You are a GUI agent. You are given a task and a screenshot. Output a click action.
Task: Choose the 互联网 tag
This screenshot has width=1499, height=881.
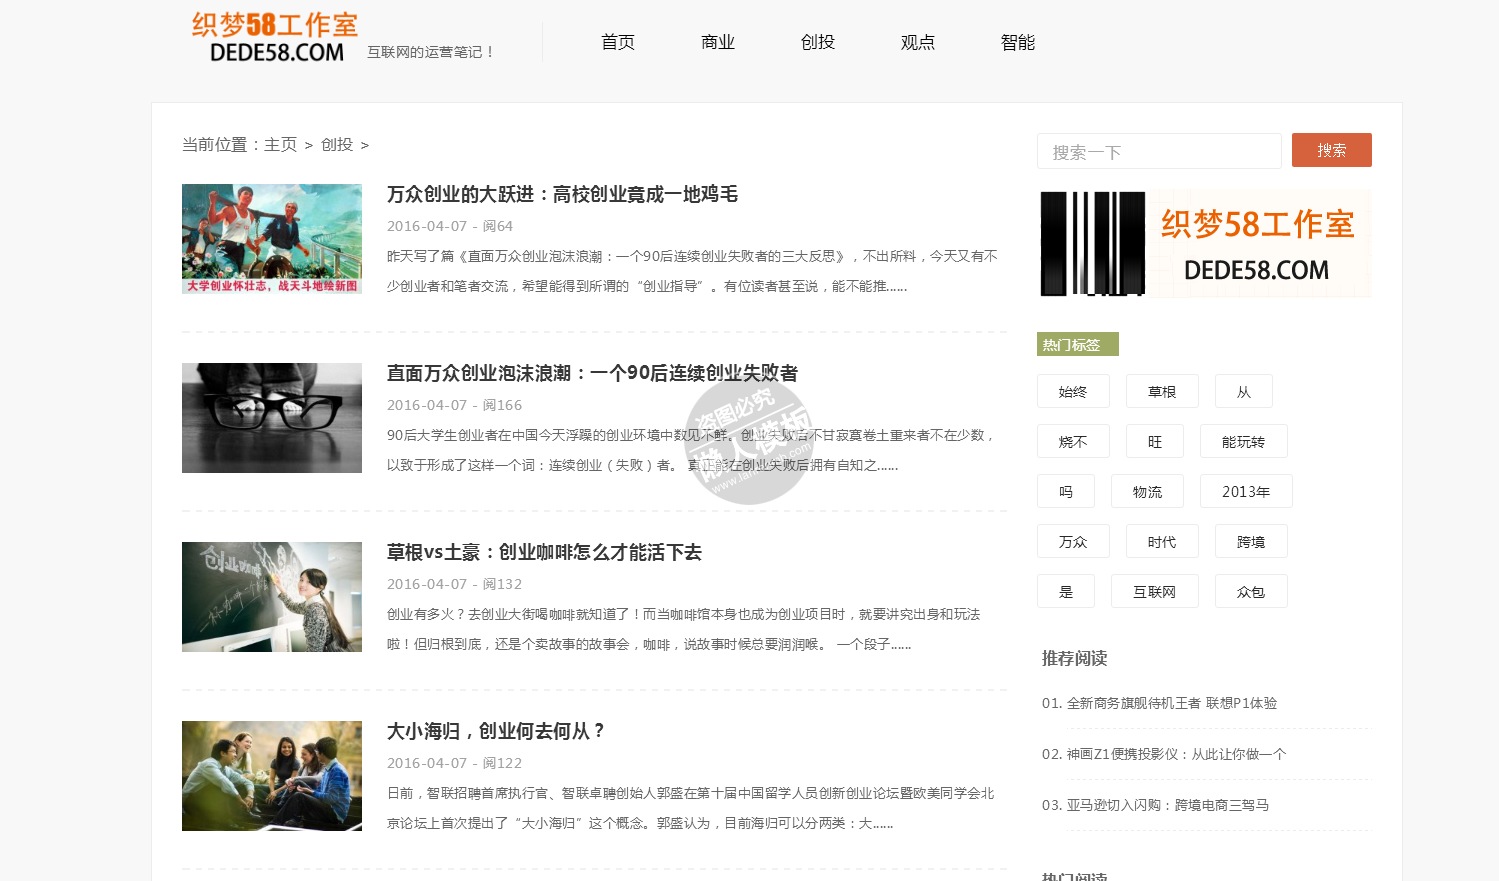(x=1154, y=592)
